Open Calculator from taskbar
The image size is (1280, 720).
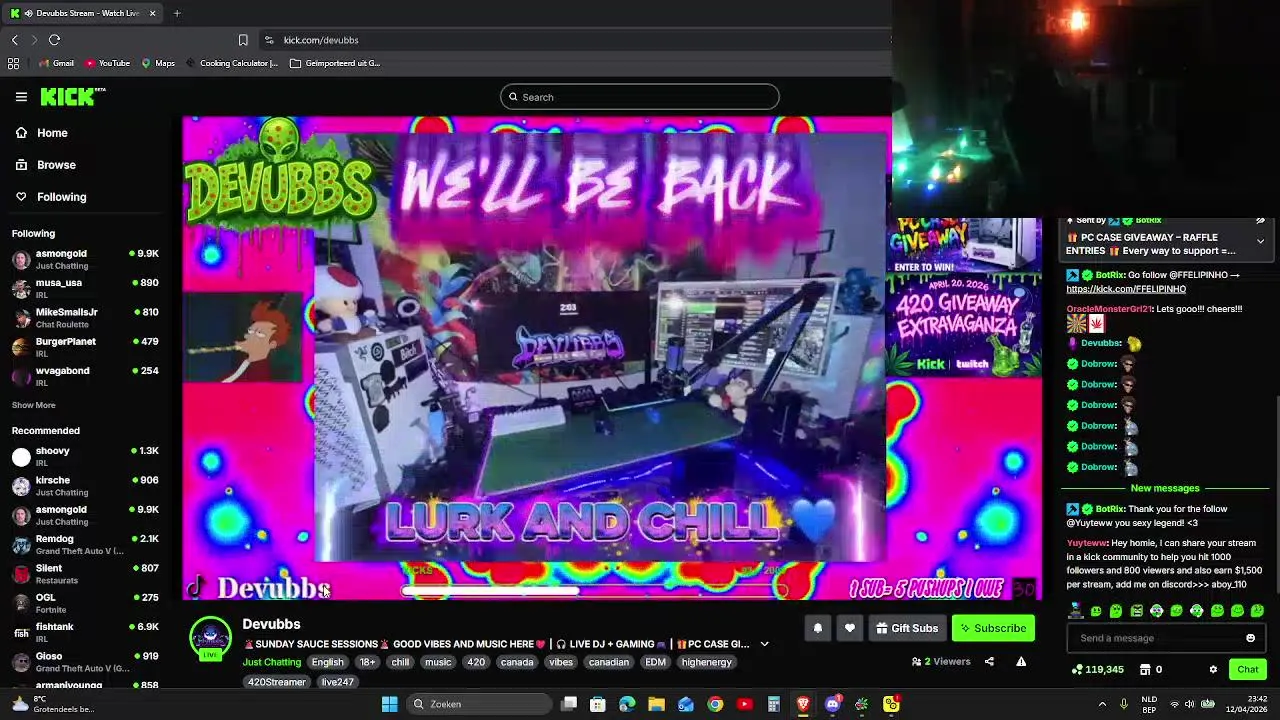773,704
